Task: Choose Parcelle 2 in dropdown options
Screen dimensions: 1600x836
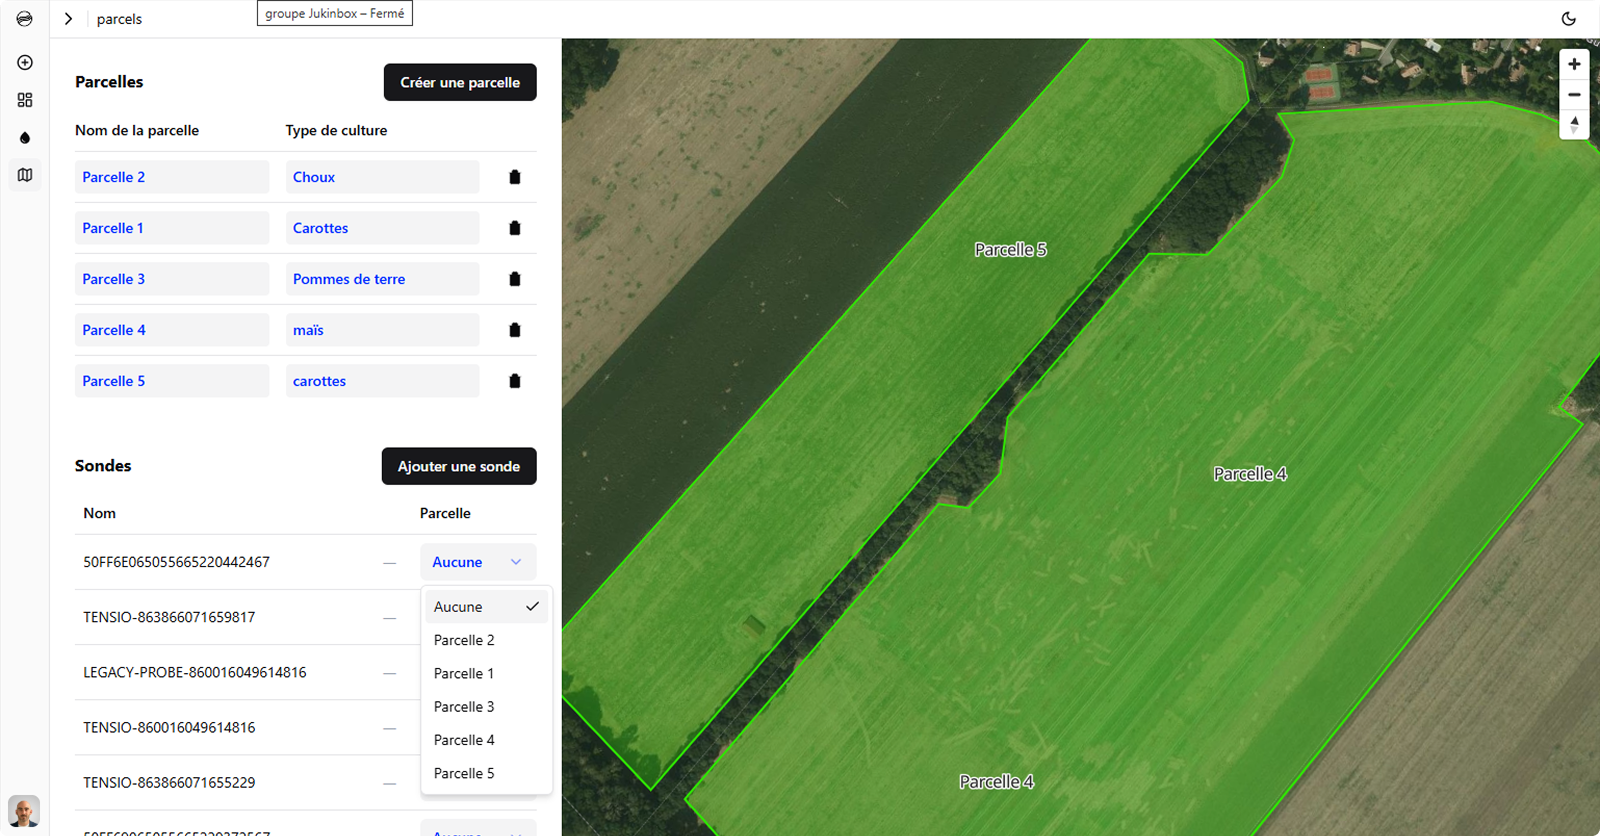Action: pos(464,640)
